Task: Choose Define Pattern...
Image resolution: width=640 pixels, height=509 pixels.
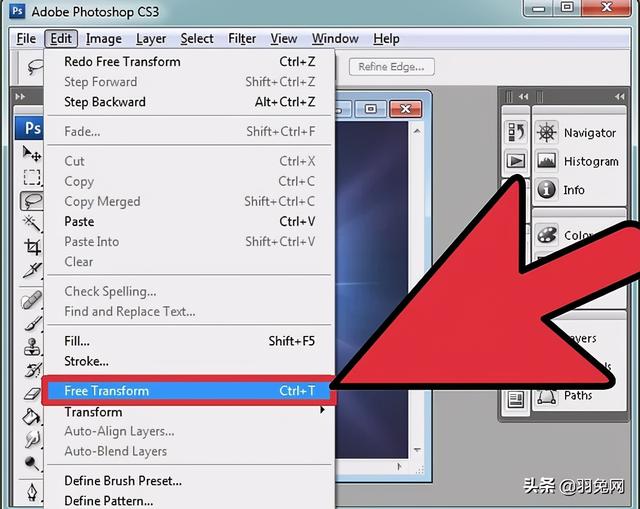Action: 189,500
